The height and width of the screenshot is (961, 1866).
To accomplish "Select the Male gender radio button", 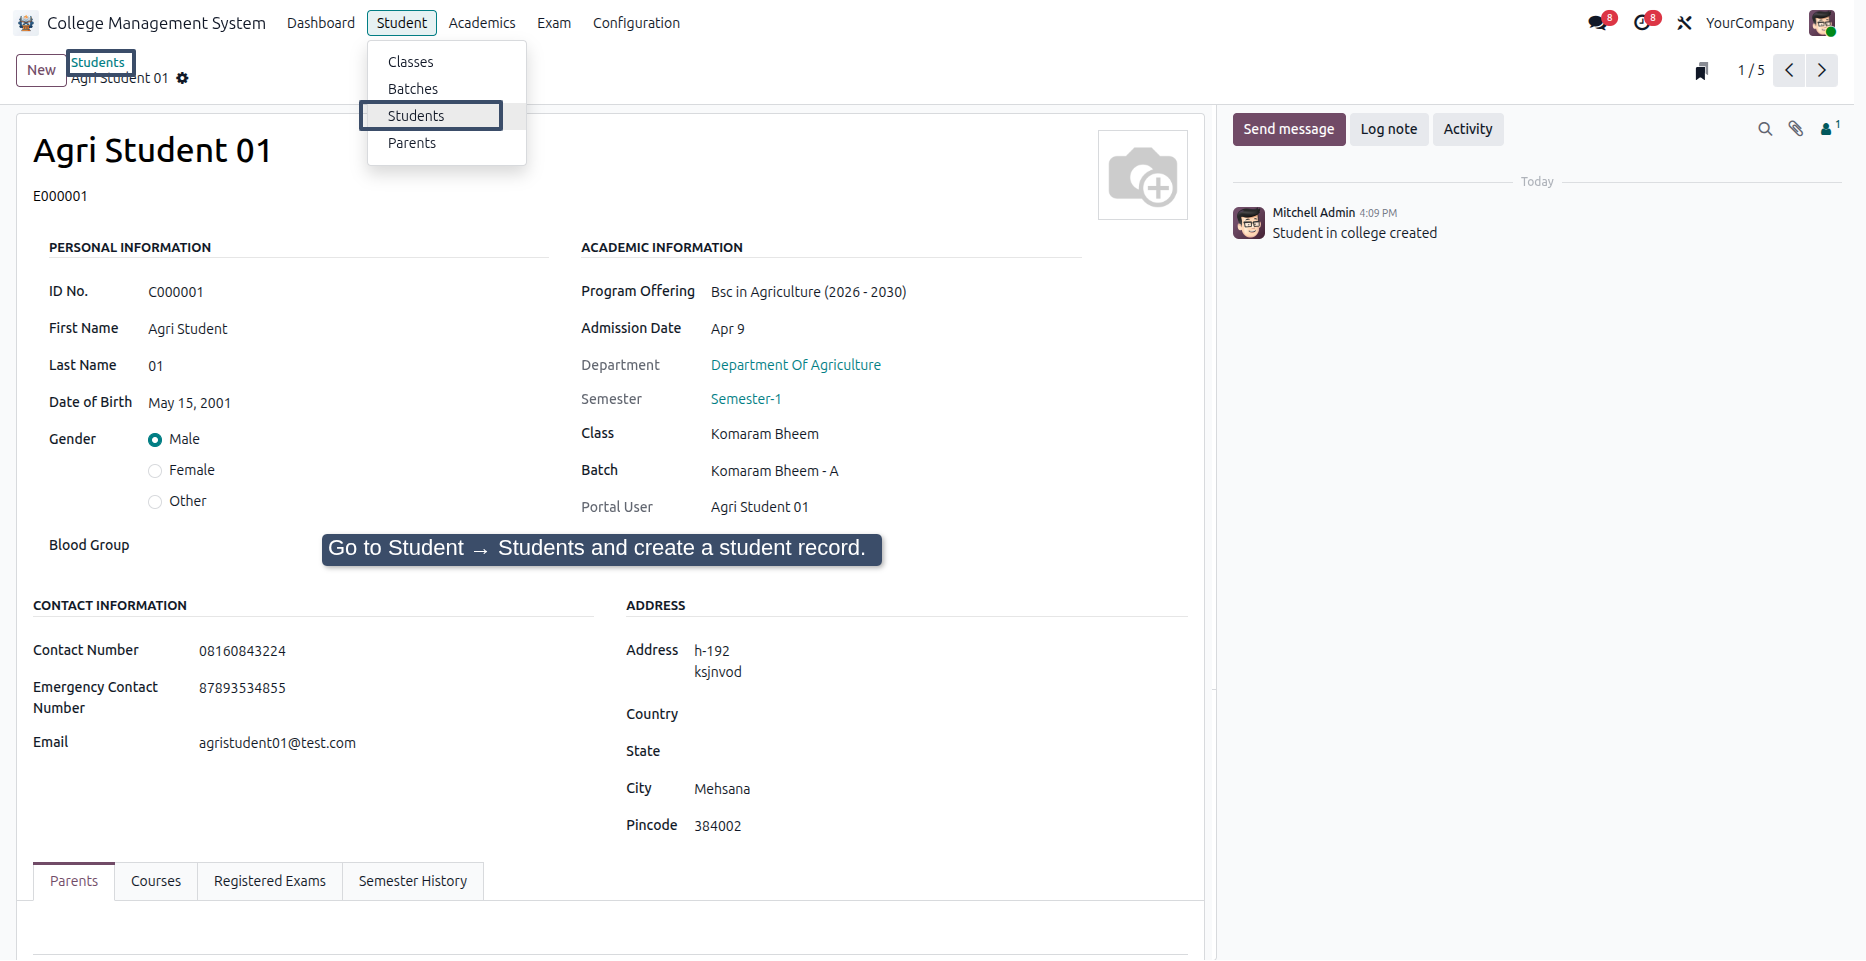I will (155, 440).
